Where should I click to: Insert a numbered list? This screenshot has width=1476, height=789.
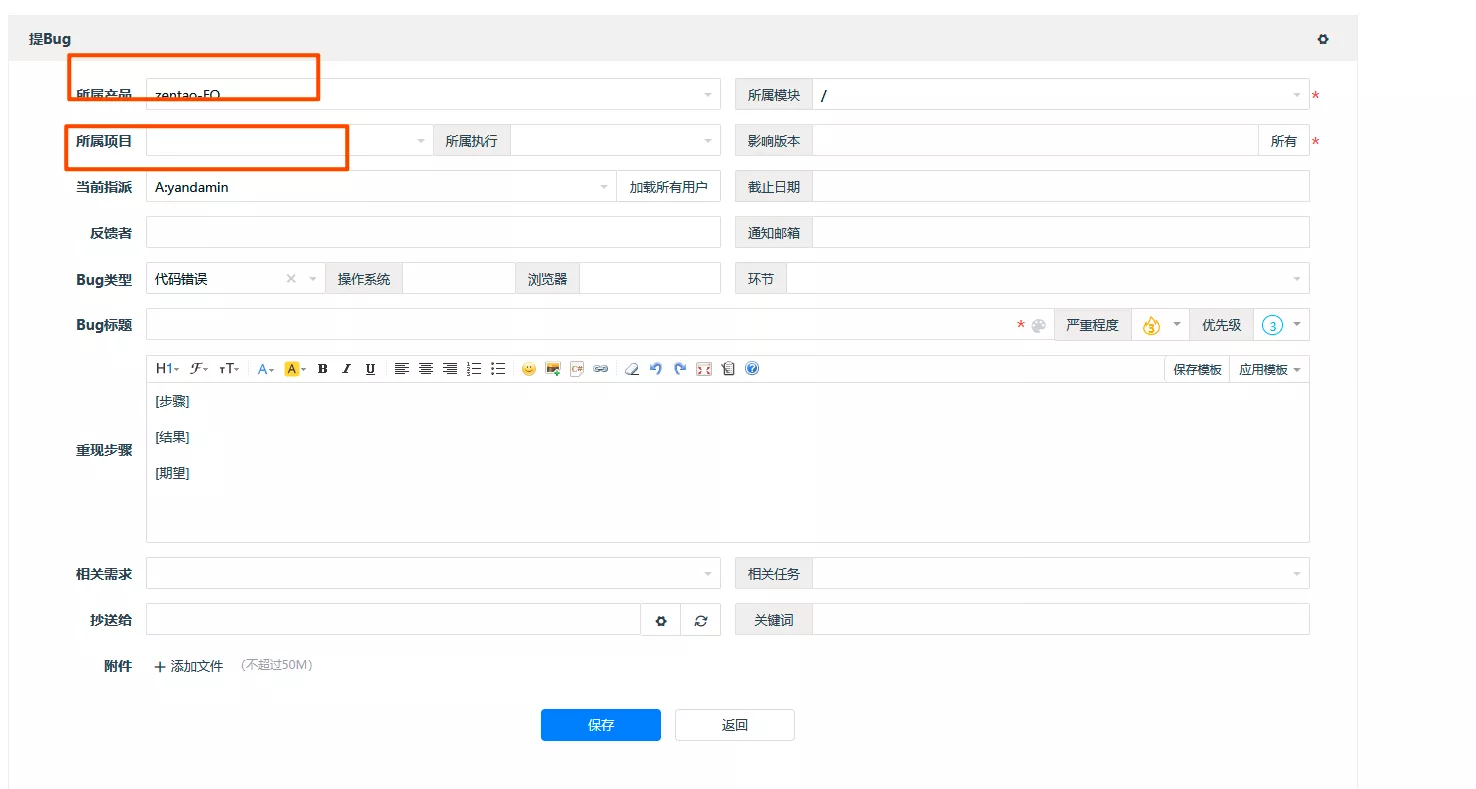(x=474, y=369)
